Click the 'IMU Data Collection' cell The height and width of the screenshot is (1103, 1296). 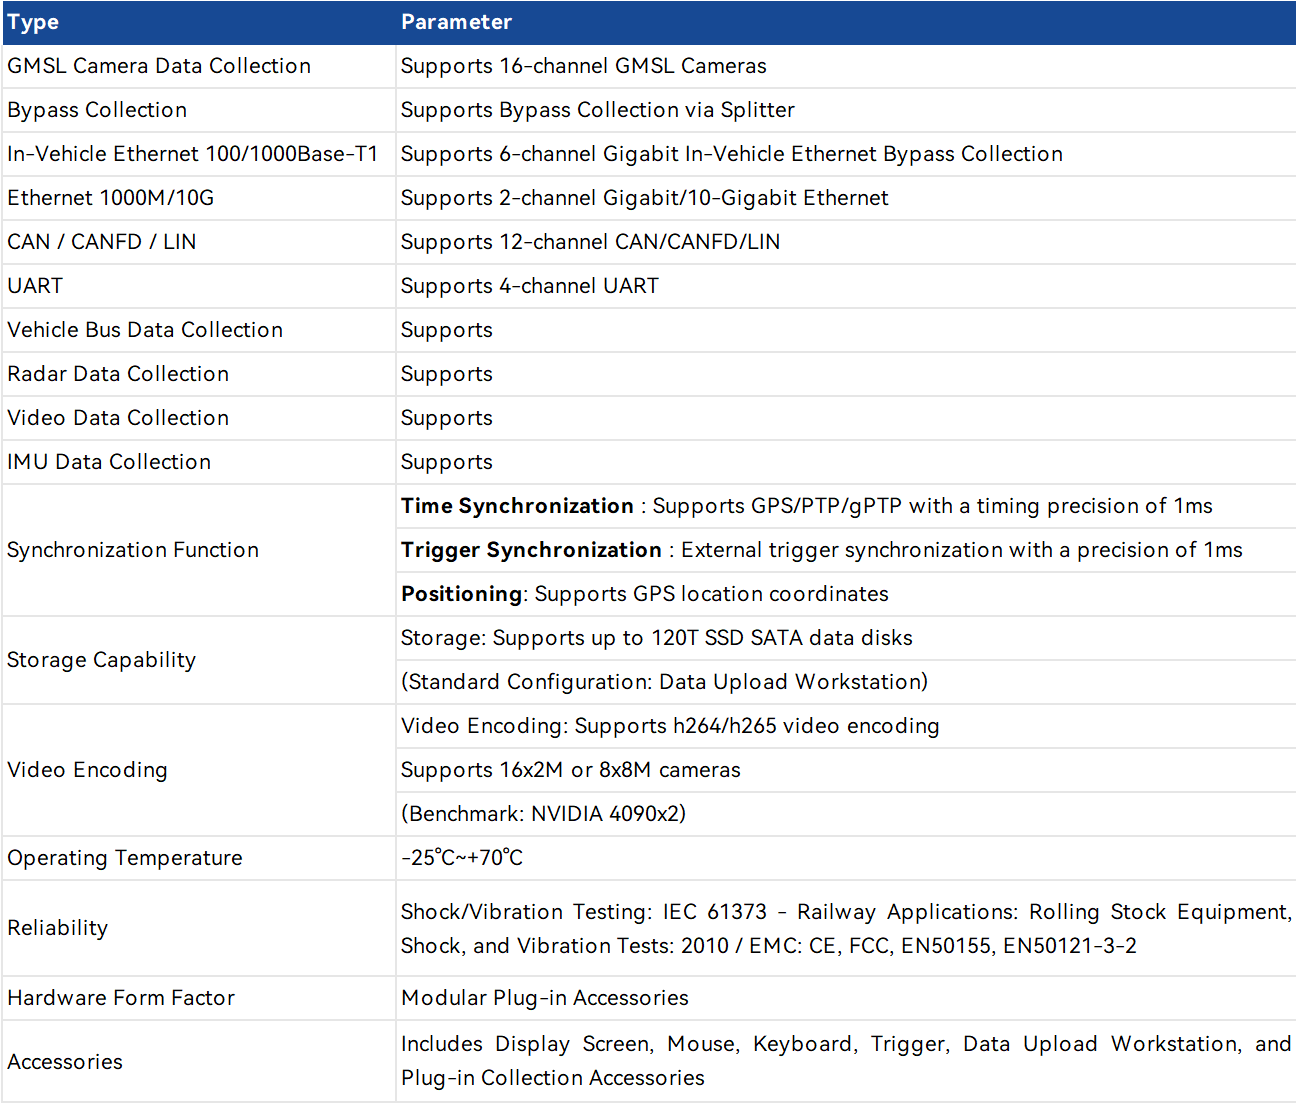[x=109, y=462]
